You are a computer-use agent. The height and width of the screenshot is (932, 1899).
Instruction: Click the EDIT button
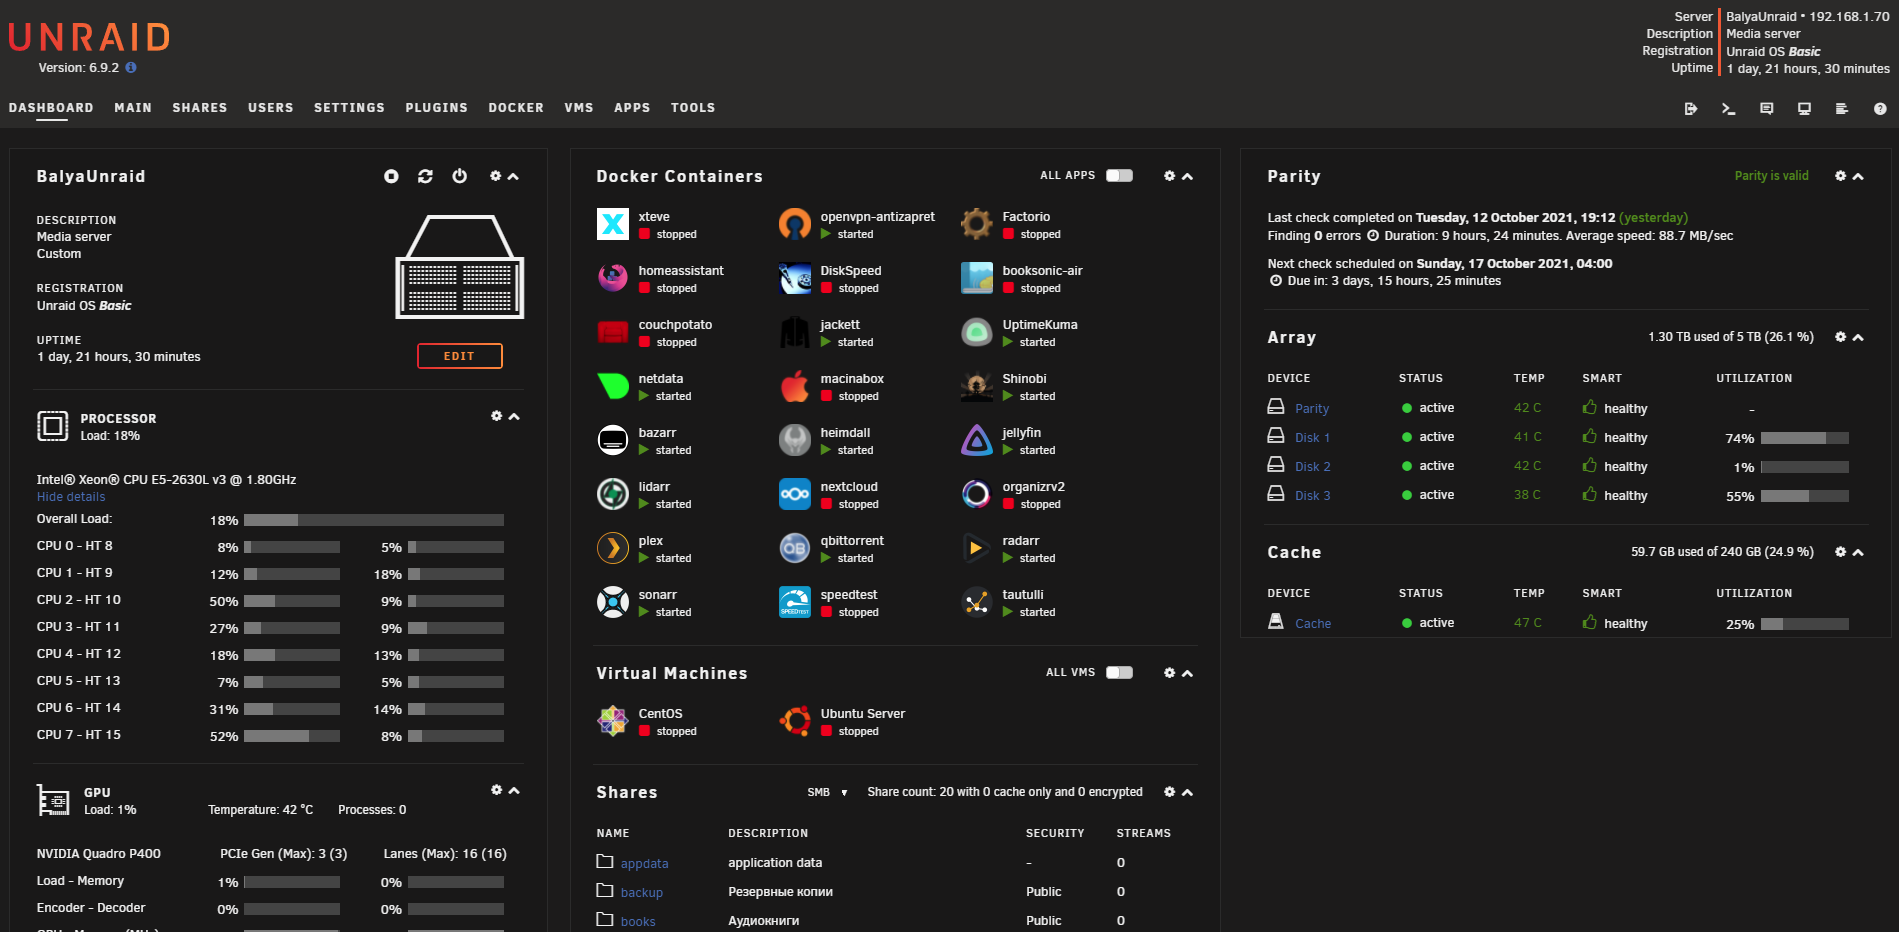[459, 356]
